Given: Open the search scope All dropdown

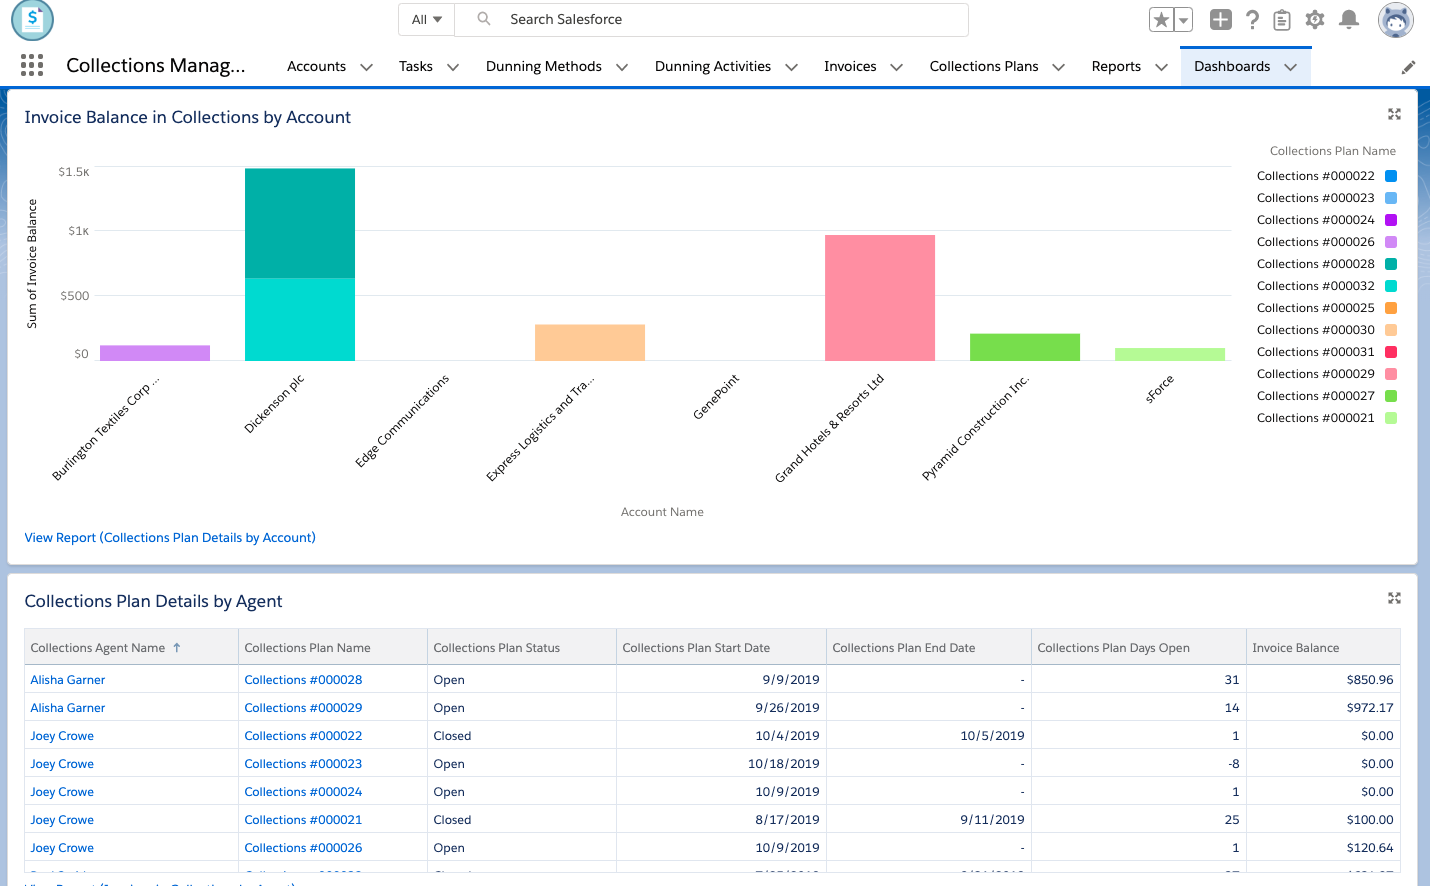Looking at the screenshot, I should pos(426,19).
